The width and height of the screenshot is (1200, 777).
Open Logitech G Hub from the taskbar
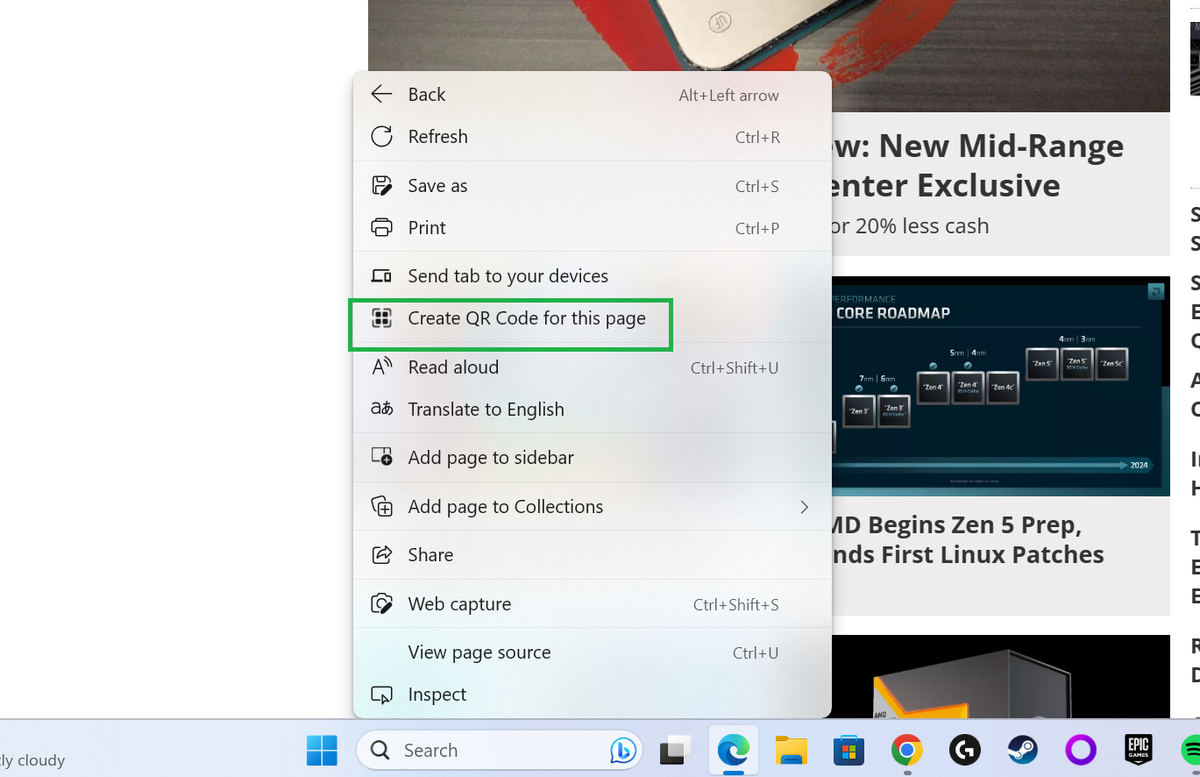pos(964,750)
